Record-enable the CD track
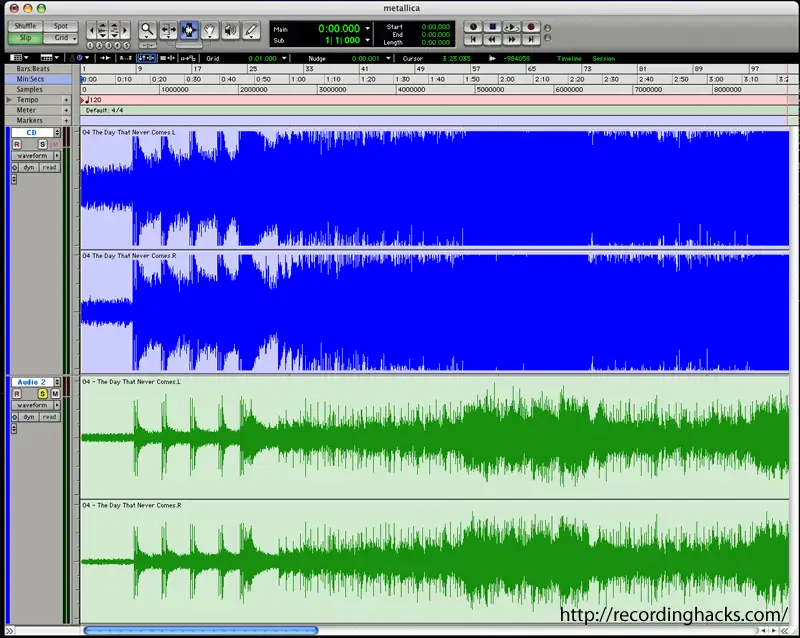800x638 pixels. (17, 144)
